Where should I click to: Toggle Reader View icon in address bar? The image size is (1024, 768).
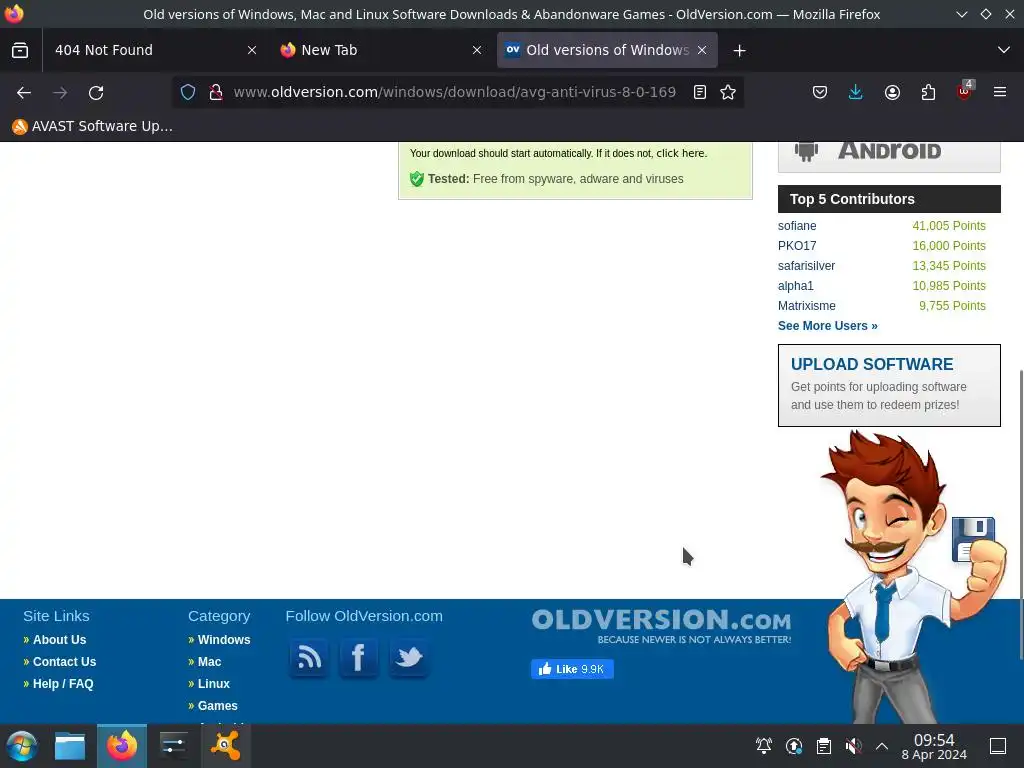(x=700, y=92)
